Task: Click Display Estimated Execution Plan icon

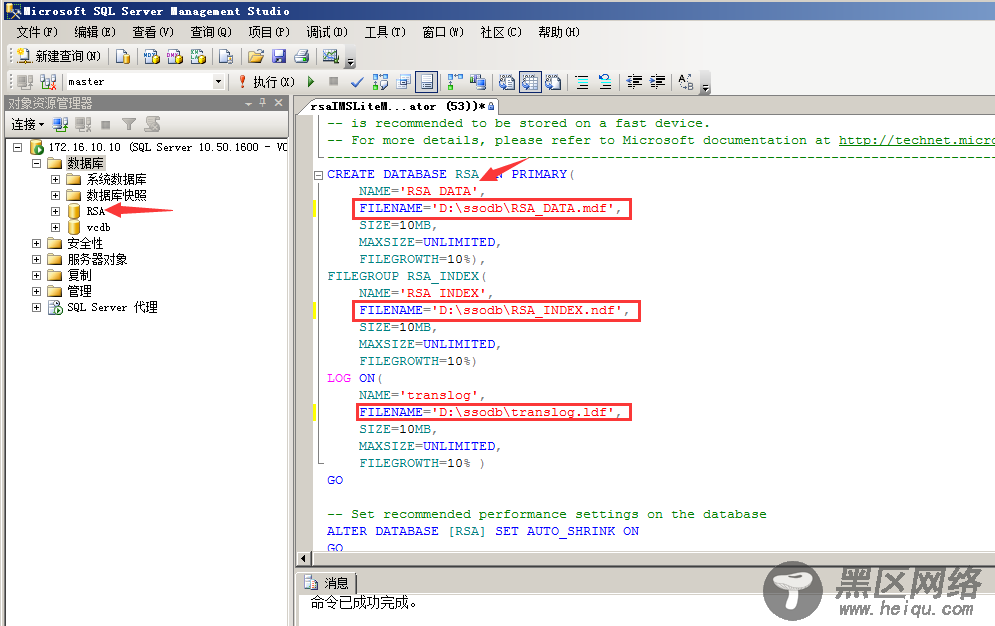Action: [x=380, y=82]
